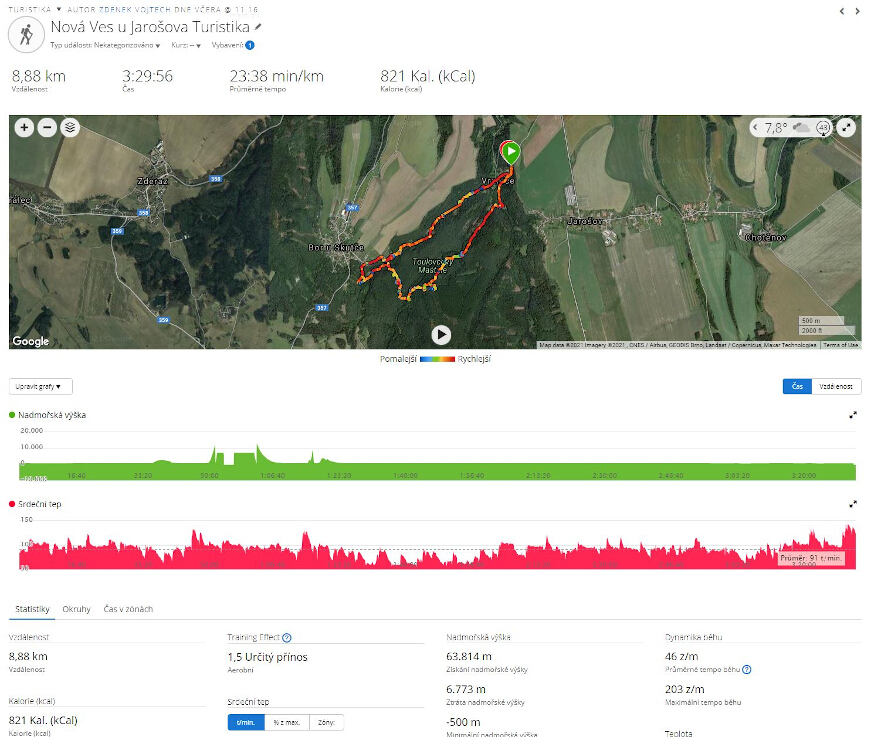Switch to the Okruhy tab
The image size is (871, 737).
point(76,609)
